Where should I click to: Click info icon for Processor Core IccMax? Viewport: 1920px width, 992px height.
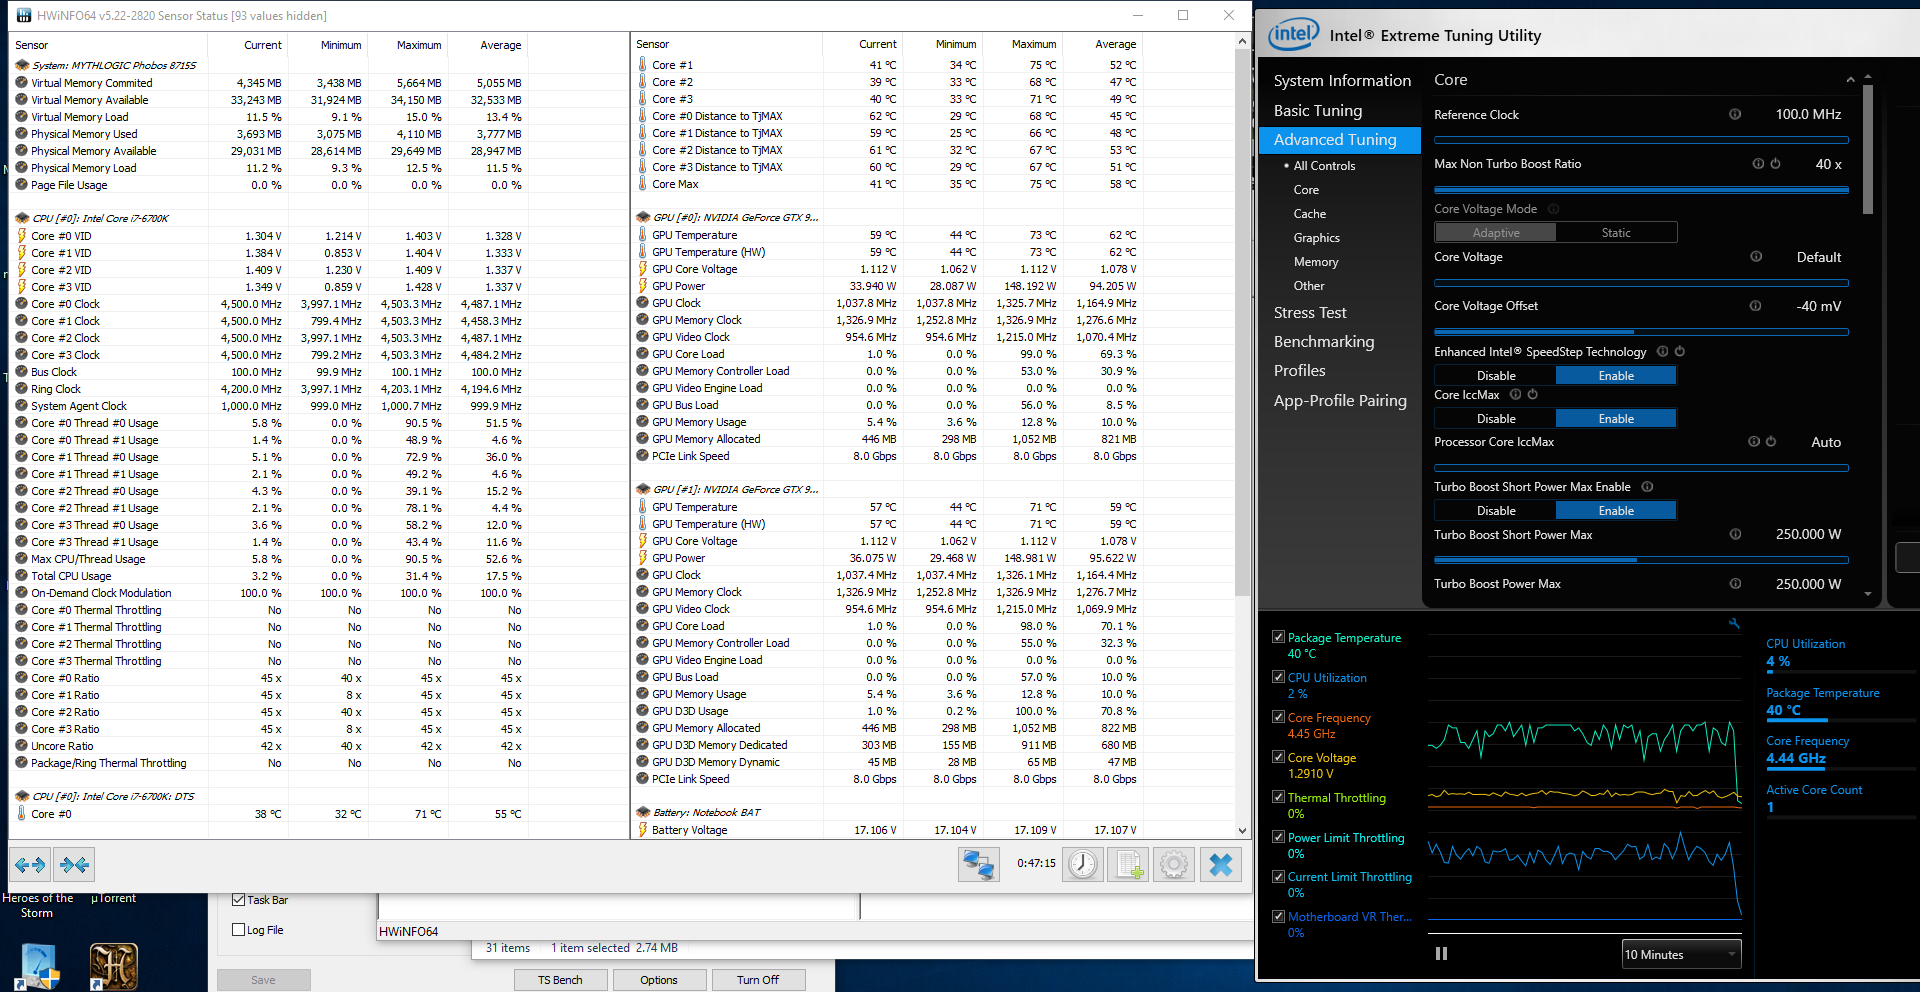(x=1753, y=441)
